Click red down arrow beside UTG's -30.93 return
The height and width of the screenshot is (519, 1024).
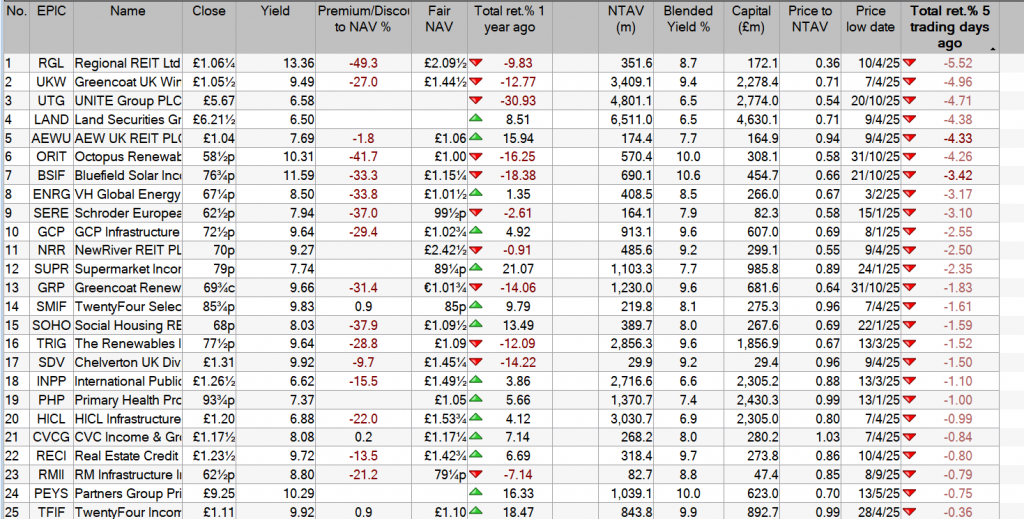476,100
